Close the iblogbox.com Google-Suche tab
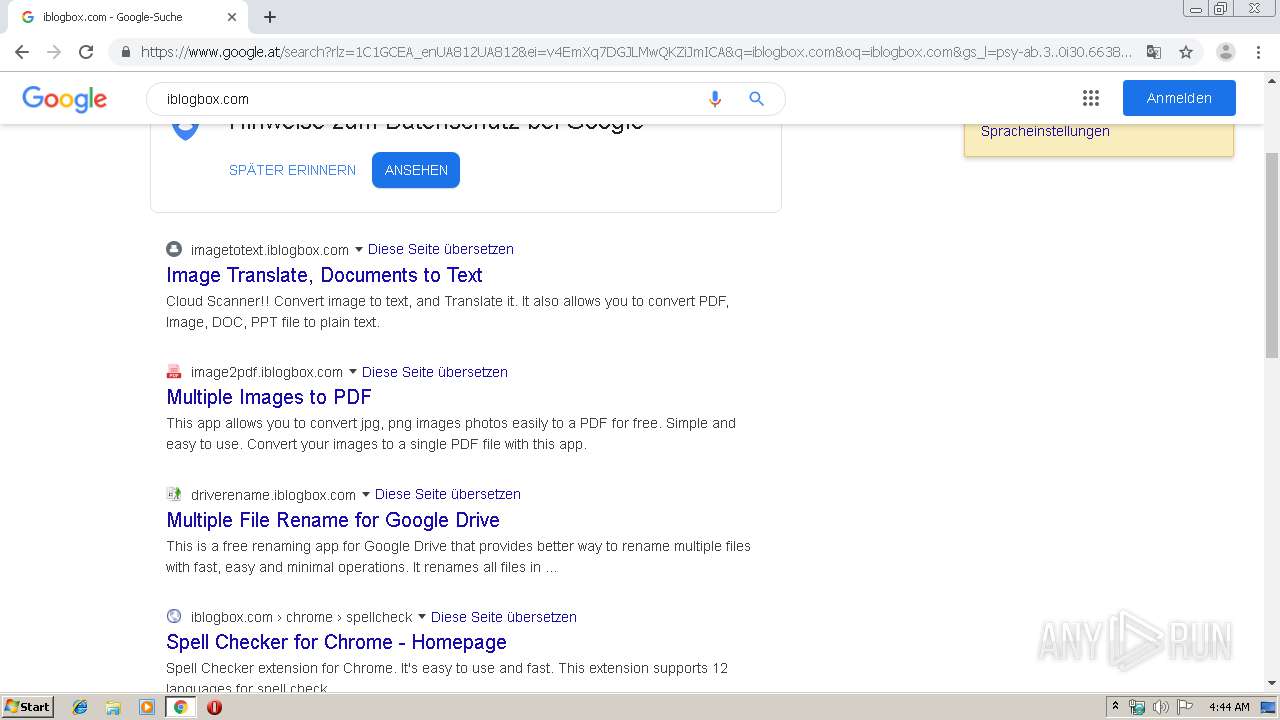Image resolution: width=1280 pixels, height=720 pixels. (x=232, y=17)
